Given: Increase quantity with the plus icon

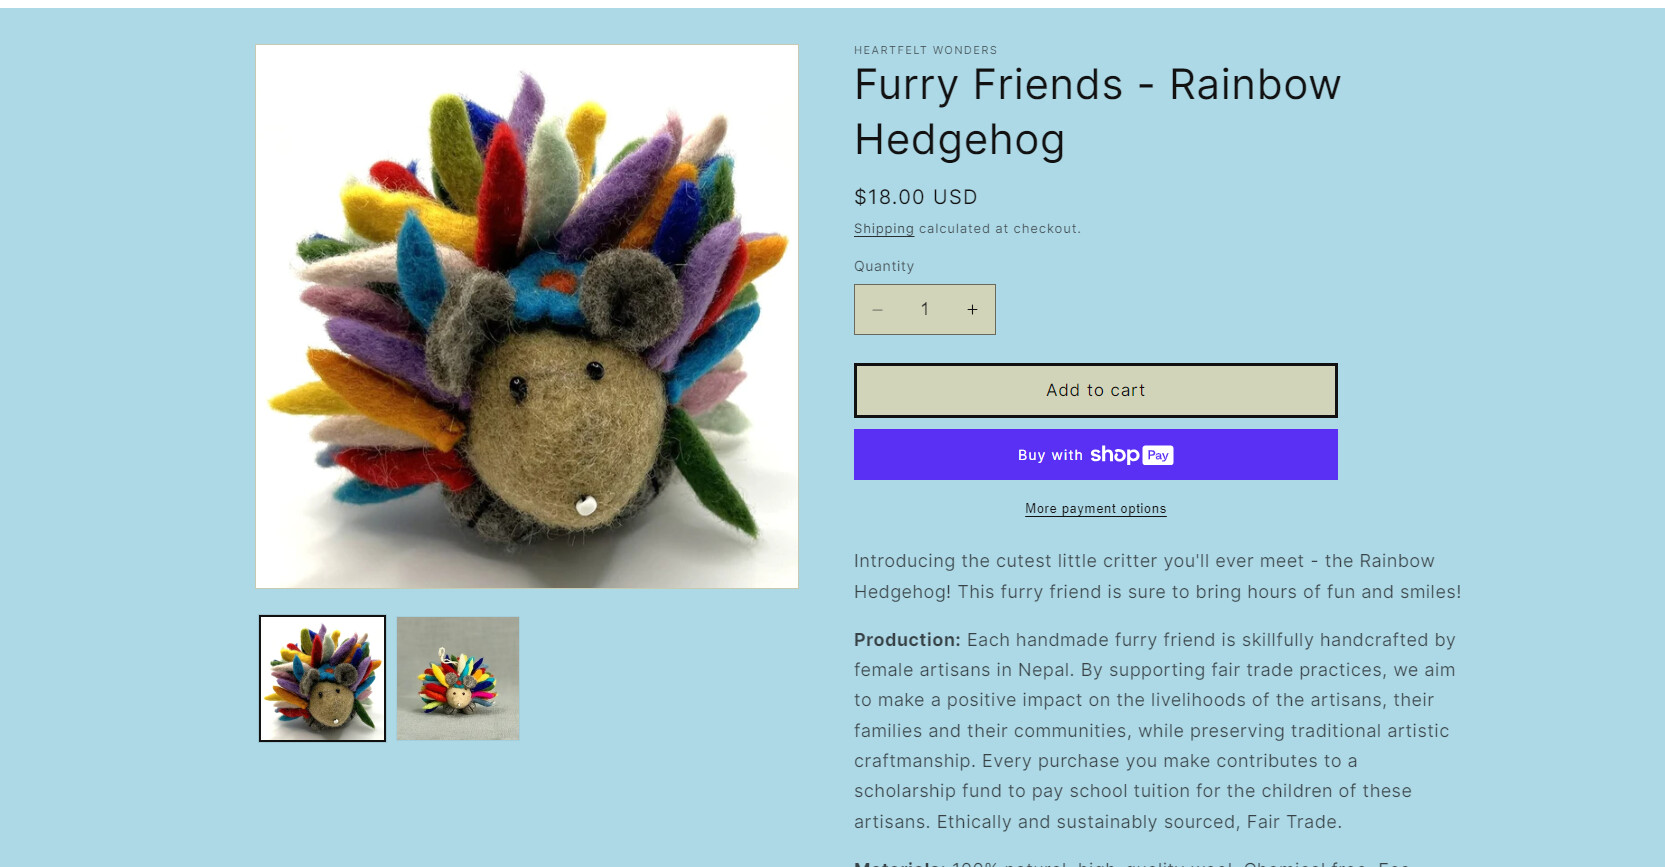Looking at the screenshot, I should point(972,310).
